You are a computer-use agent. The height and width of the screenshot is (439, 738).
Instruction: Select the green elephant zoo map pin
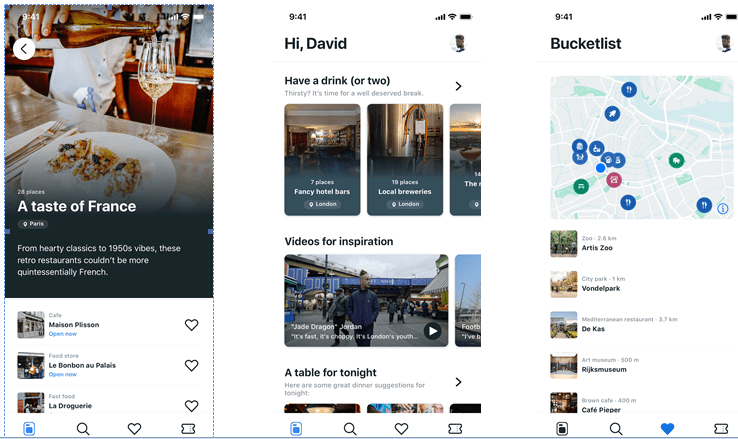[676, 160]
